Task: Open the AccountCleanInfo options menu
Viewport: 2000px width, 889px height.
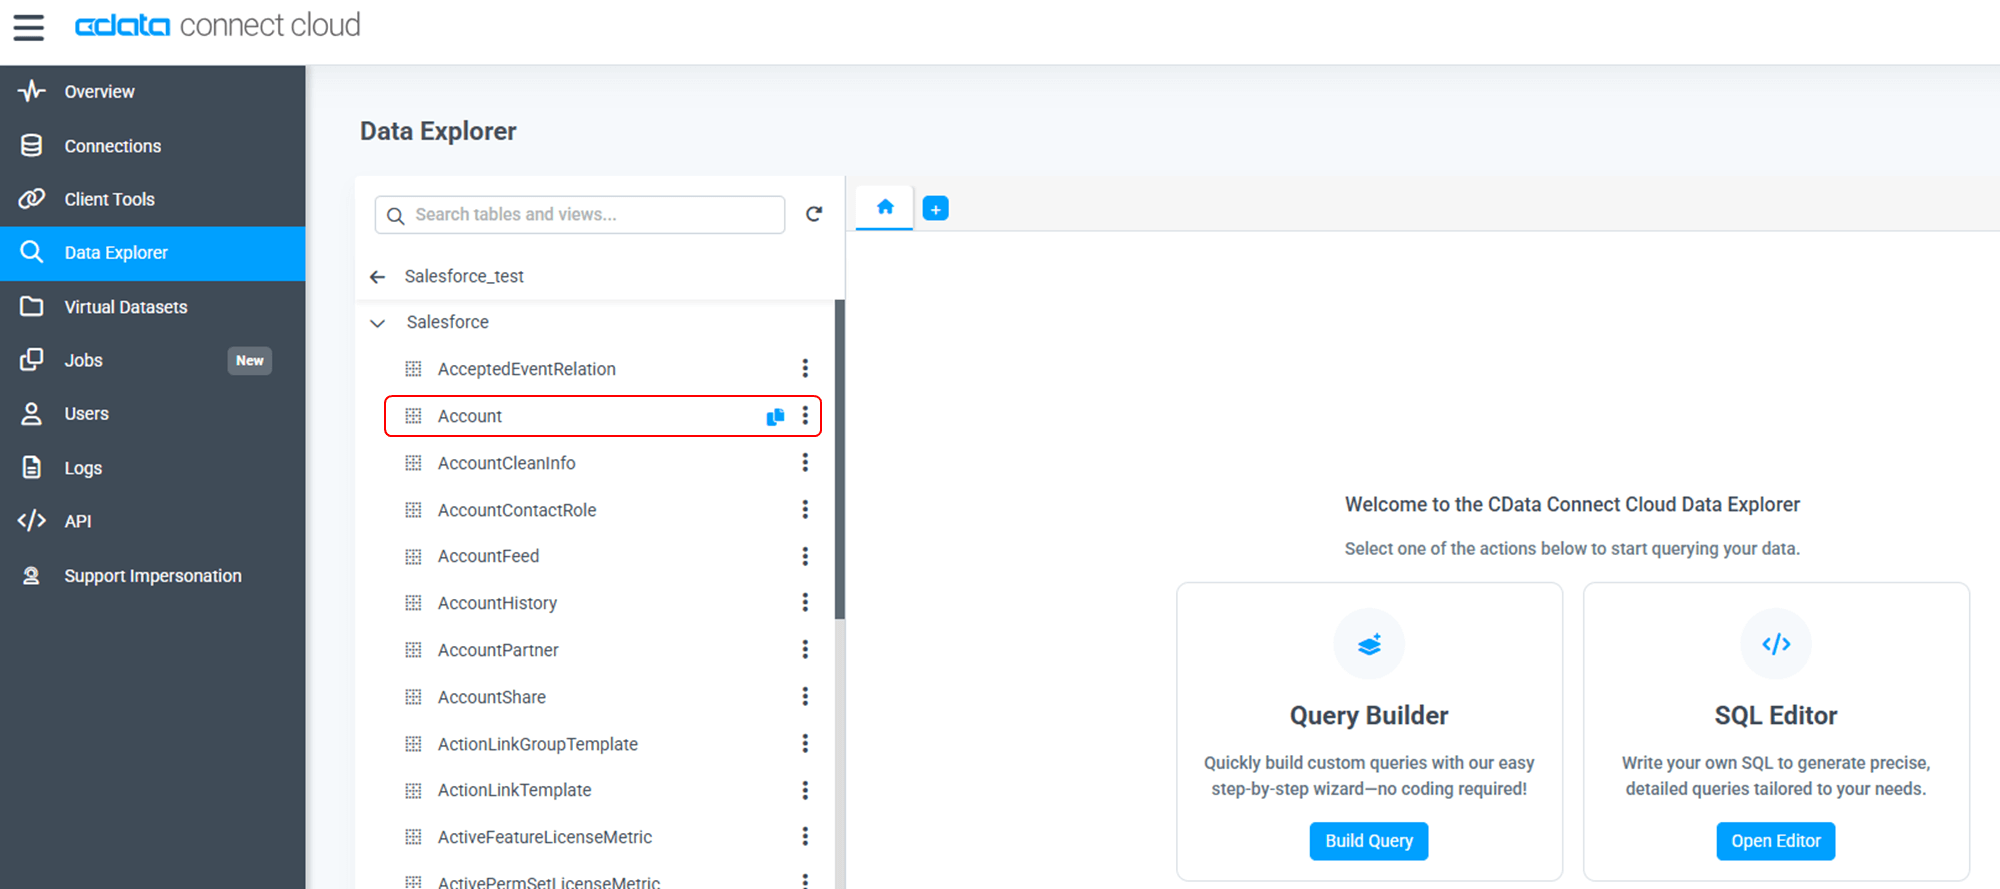Action: (x=805, y=462)
